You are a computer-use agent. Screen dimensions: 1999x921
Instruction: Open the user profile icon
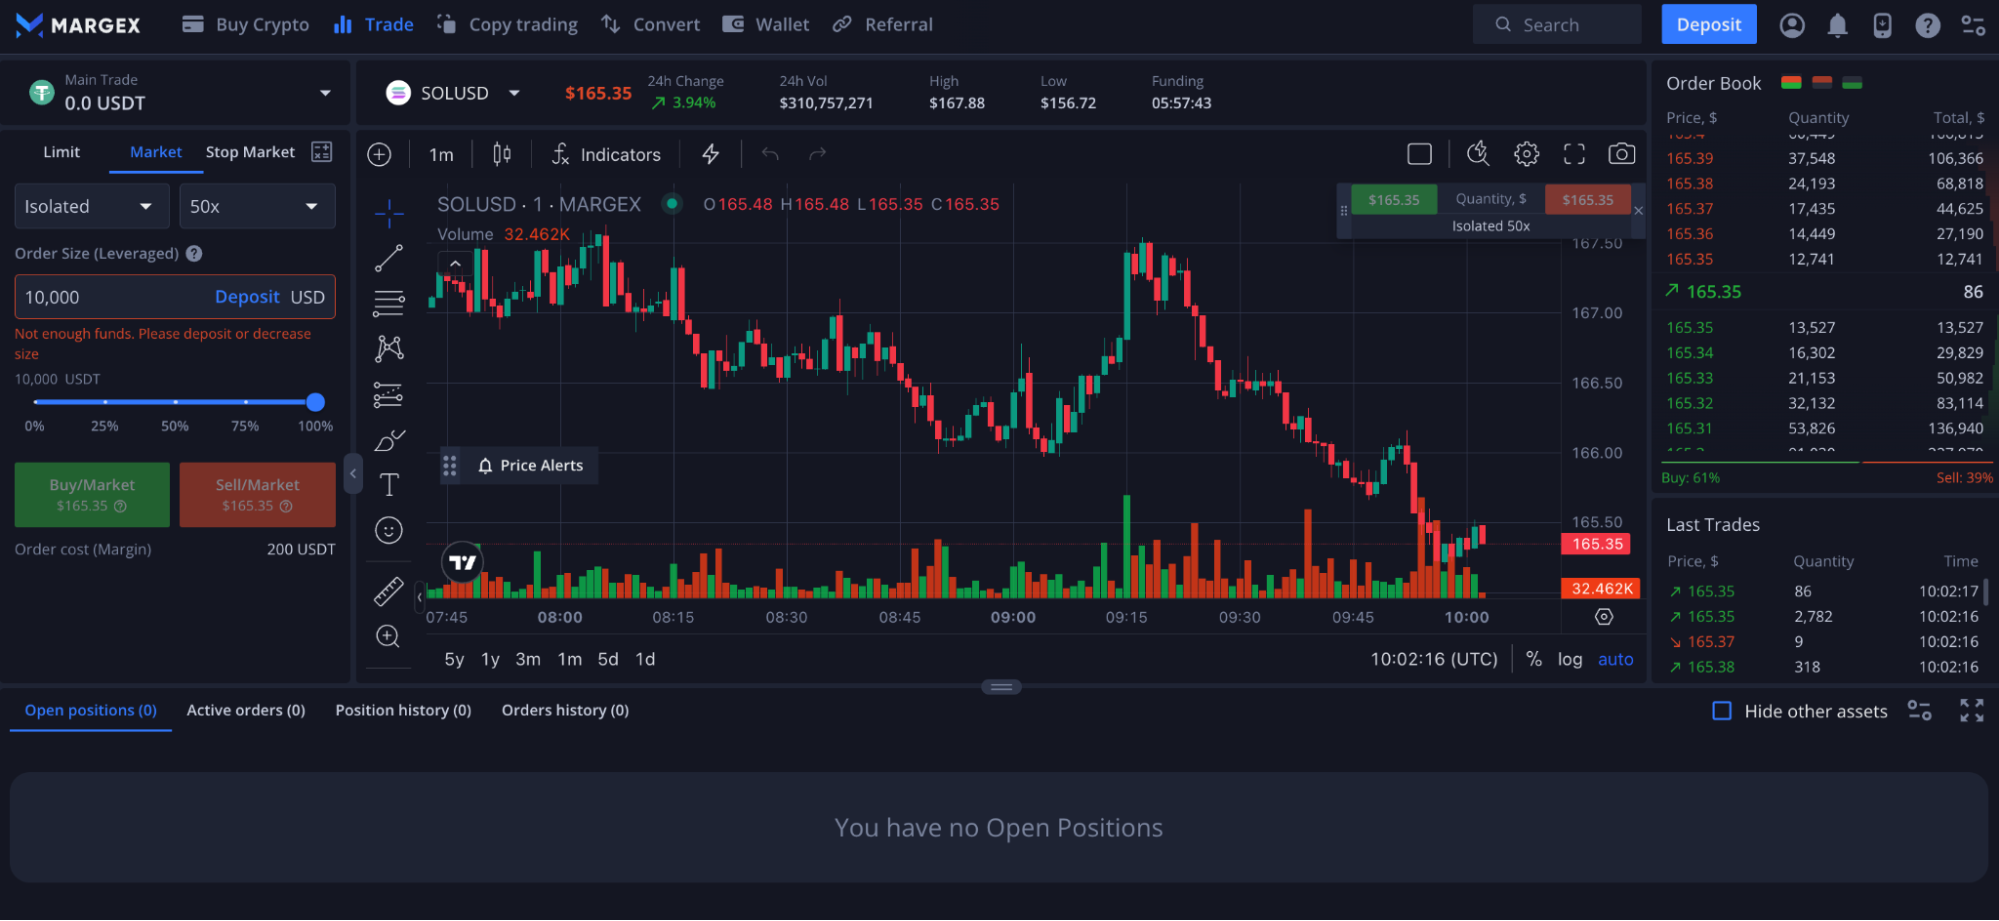click(x=1792, y=25)
